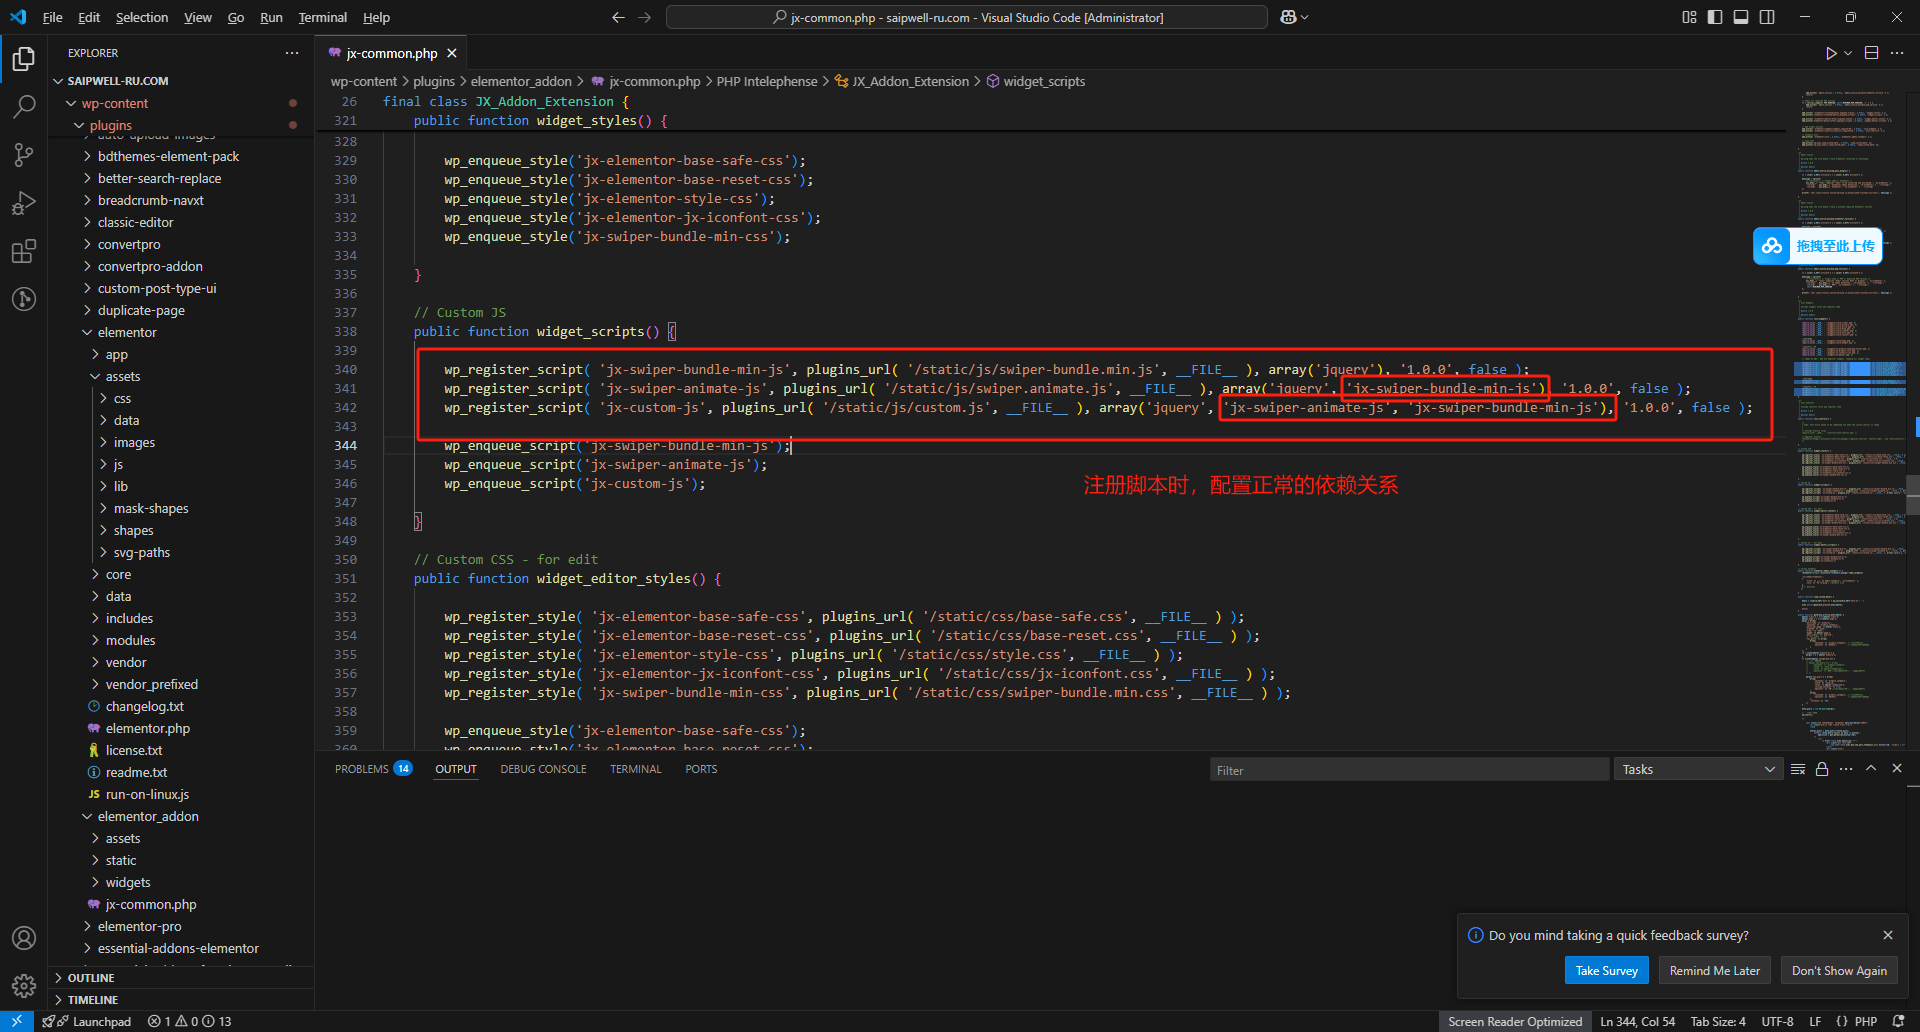Click the Take Survey button
This screenshot has height=1032, width=1920.
pos(1606,970)
